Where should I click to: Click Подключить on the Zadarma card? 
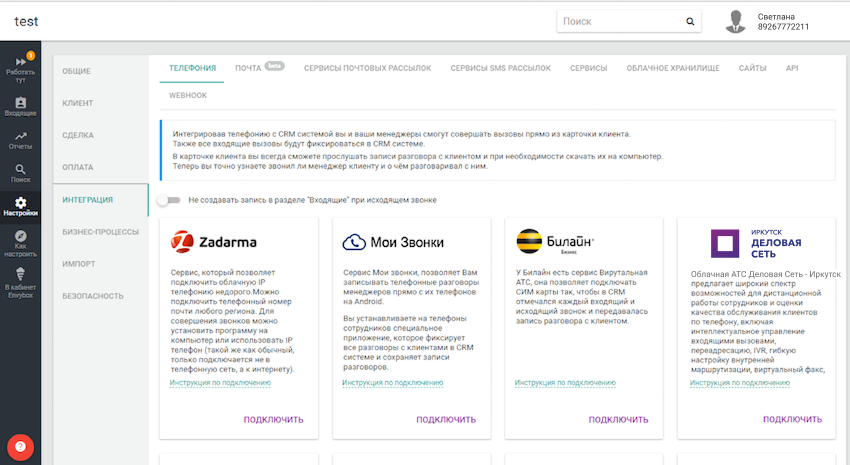[273, 419]
